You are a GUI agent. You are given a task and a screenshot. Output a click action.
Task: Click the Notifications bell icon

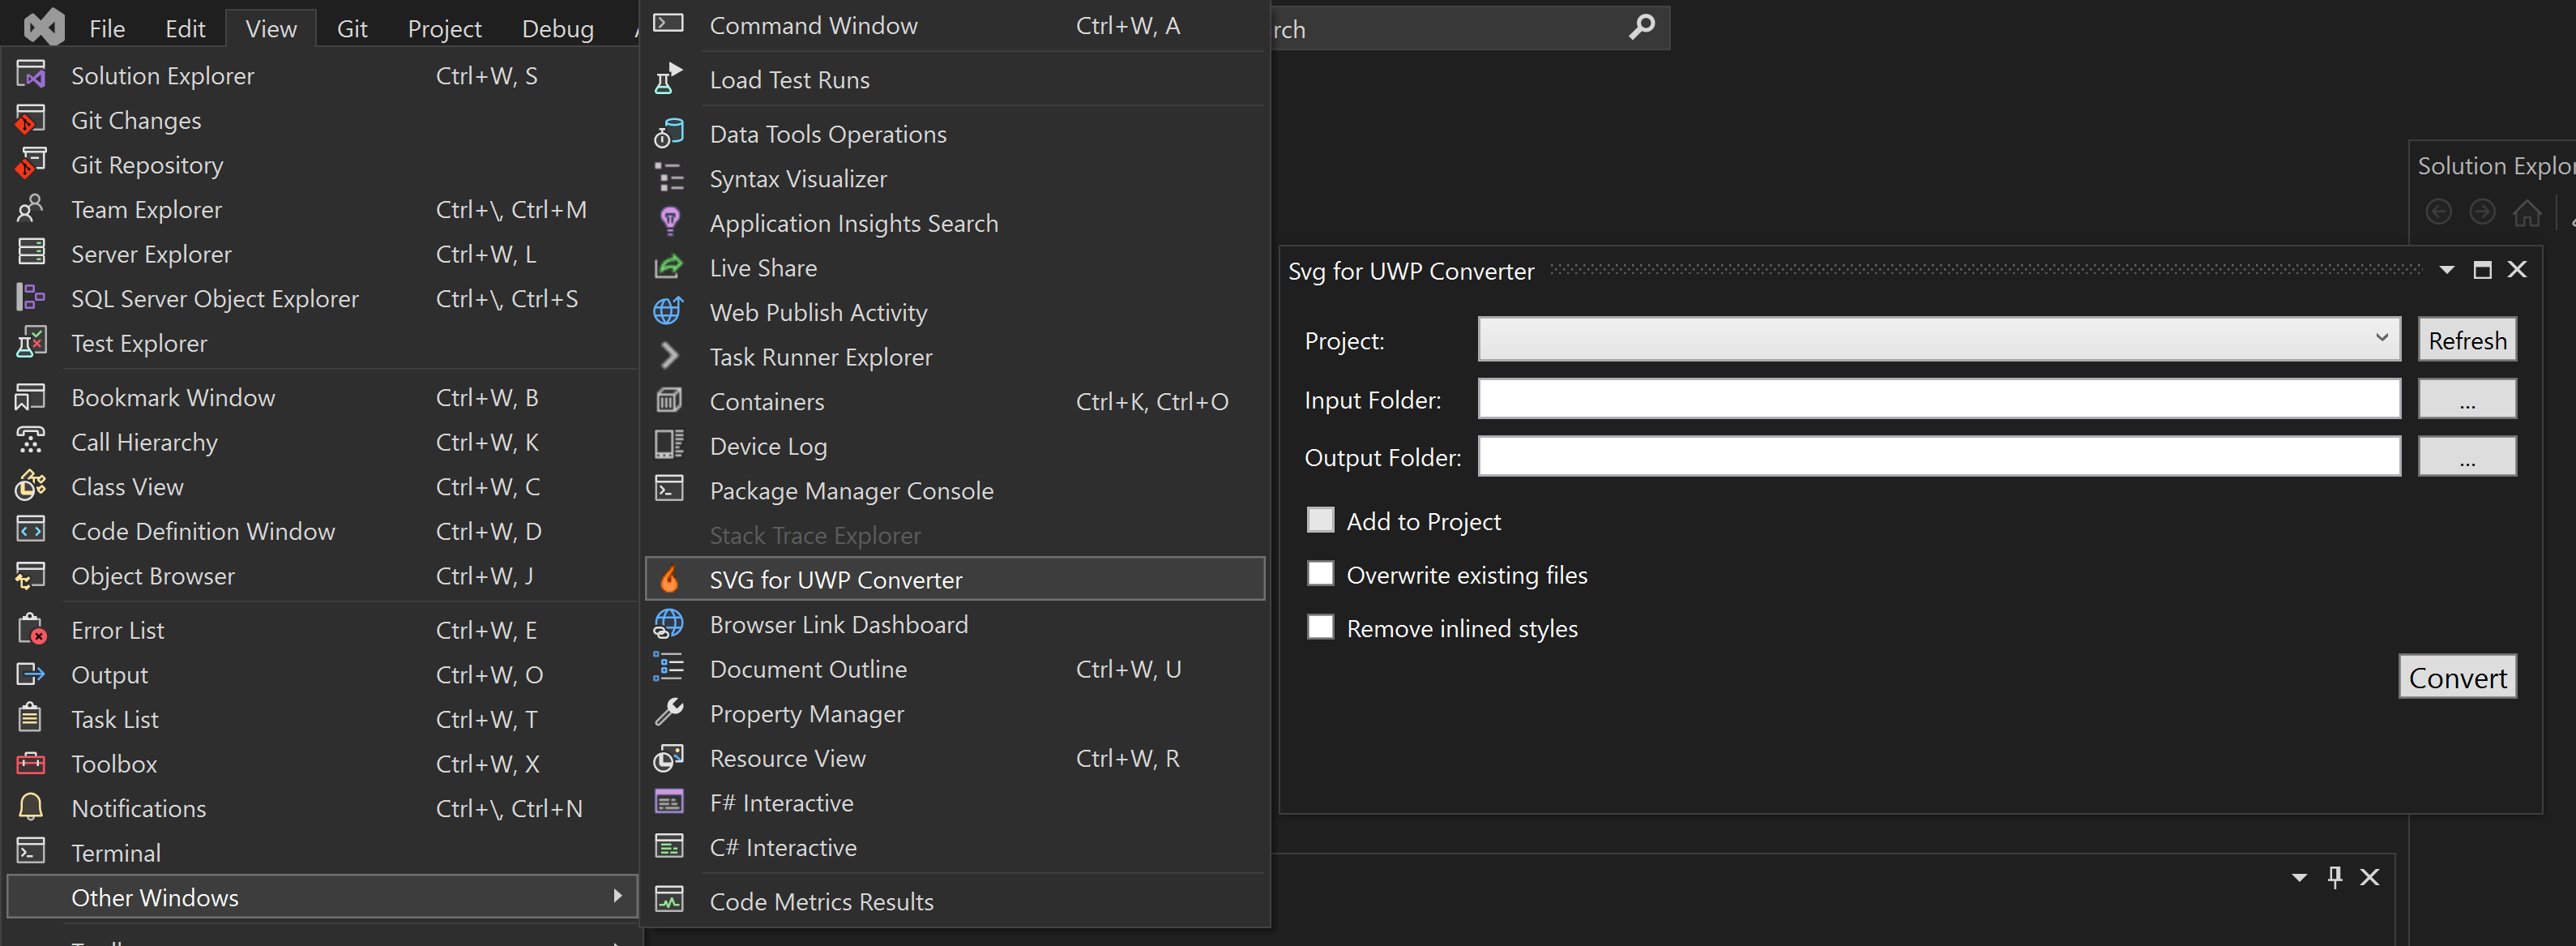[31, 808]
